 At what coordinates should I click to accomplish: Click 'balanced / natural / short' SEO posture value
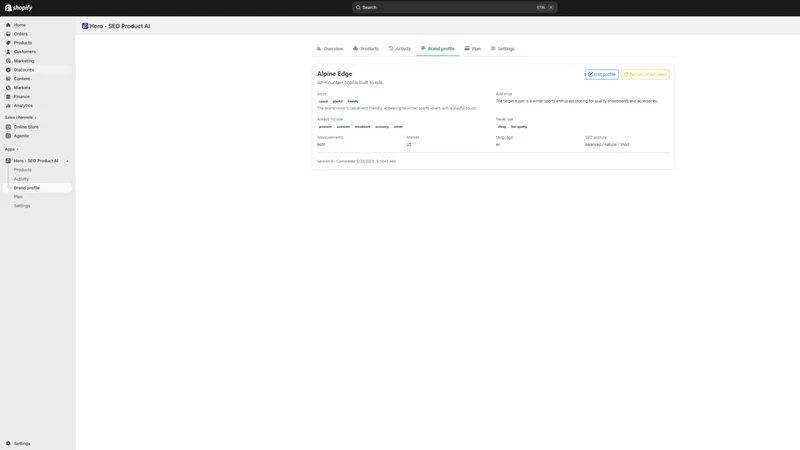pyautogui.click(x=607, y=145)
